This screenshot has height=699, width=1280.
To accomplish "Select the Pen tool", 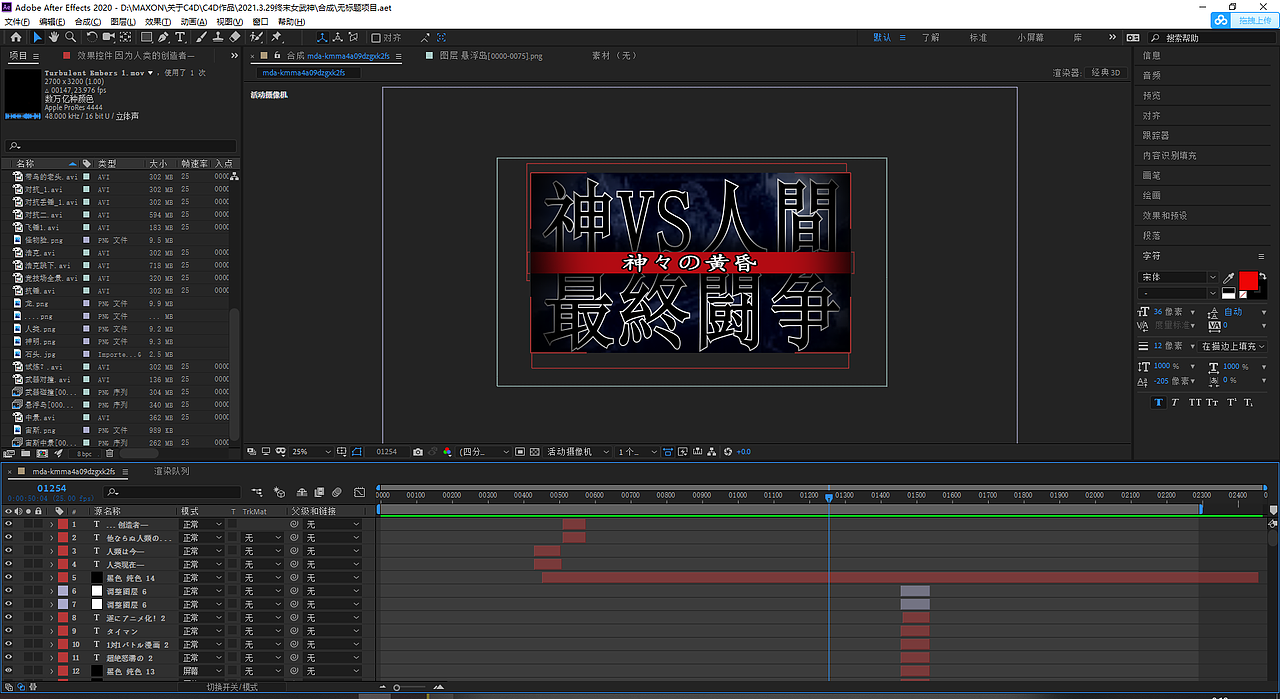I will tap(163, 37).
